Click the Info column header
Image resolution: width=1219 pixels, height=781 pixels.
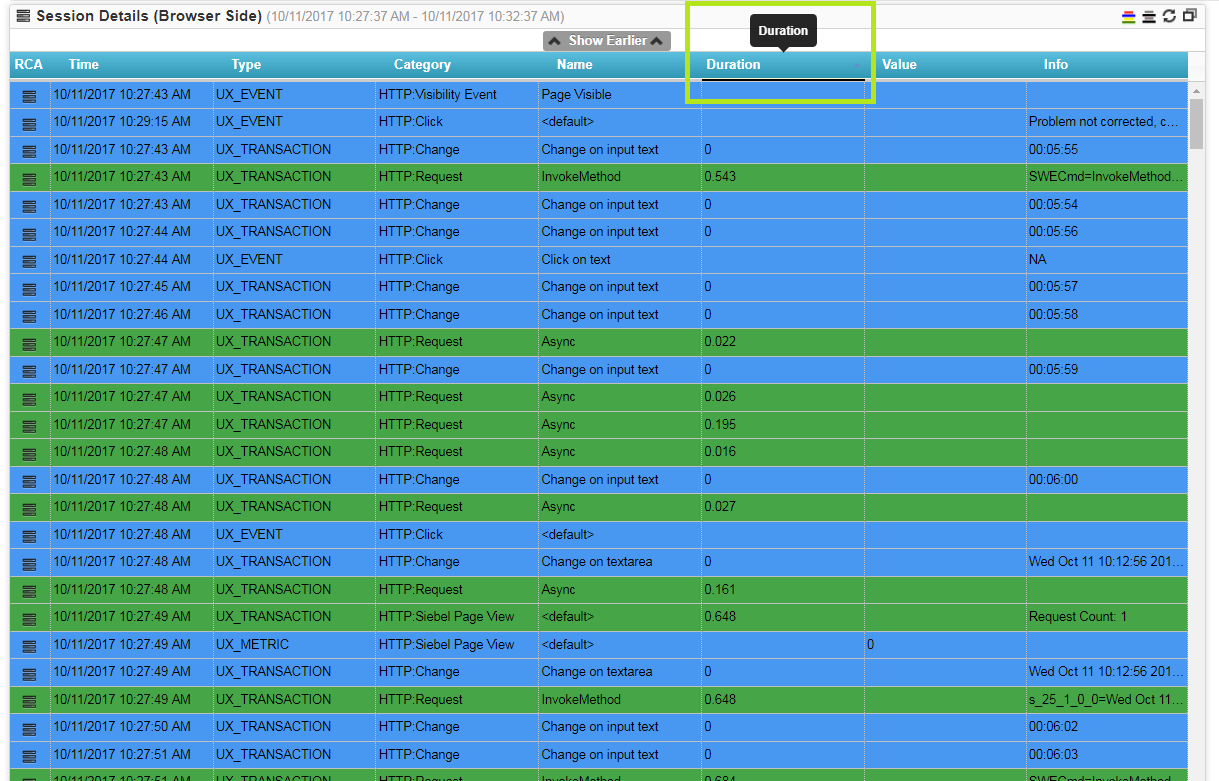pos(1055,65)
